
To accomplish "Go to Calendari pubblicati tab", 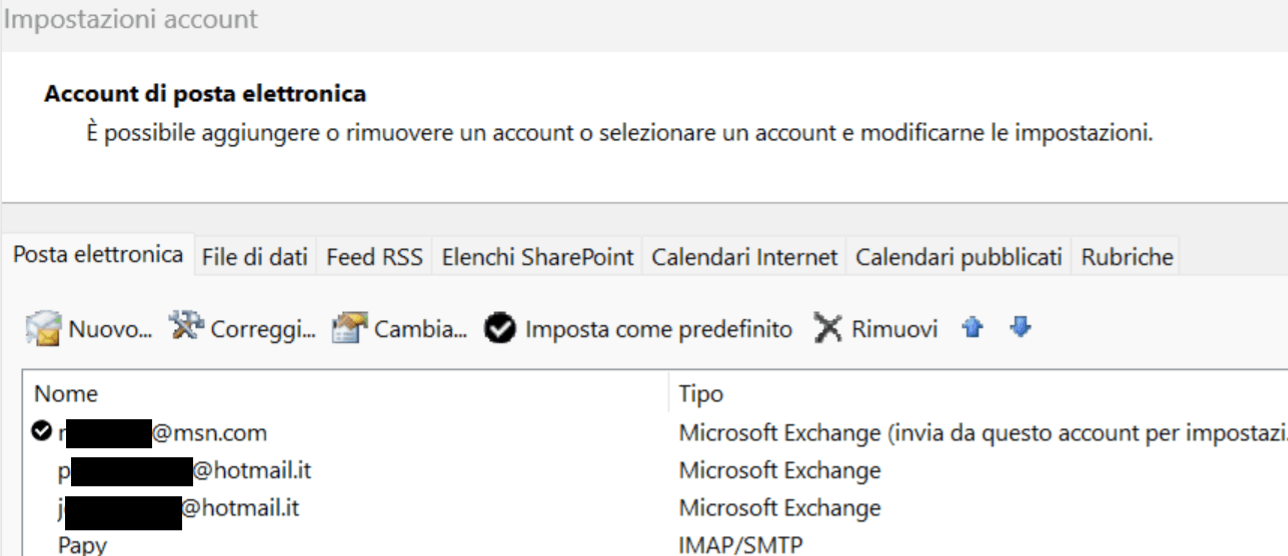I will [959, 258].
